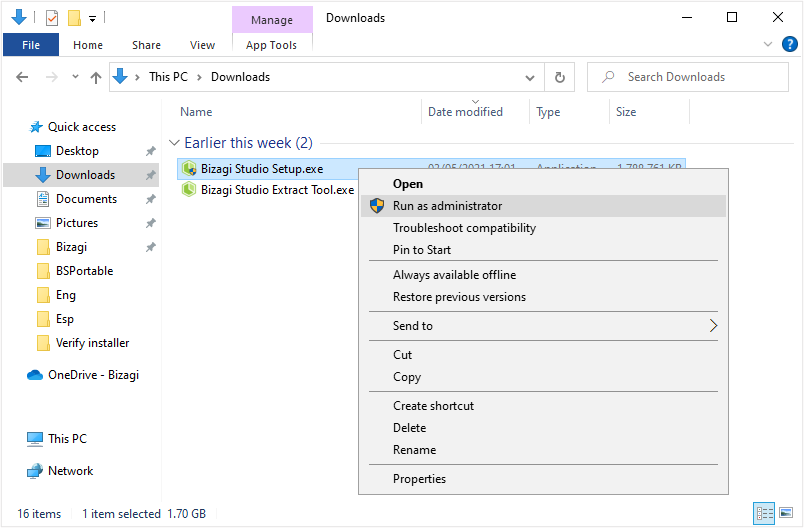Screen dimensions: 804x528
Task: Switch to Details view icon in status bar
Action: [x=765, y=513]
